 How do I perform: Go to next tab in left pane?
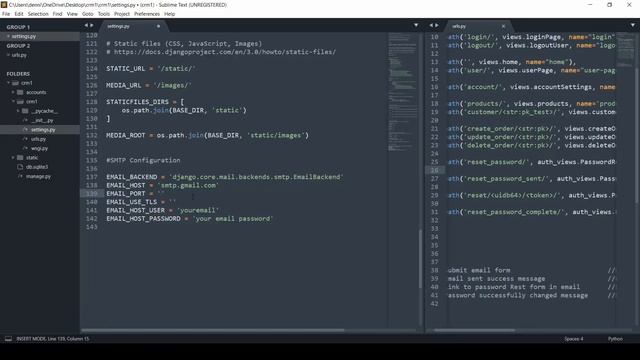tap(91, 25)
